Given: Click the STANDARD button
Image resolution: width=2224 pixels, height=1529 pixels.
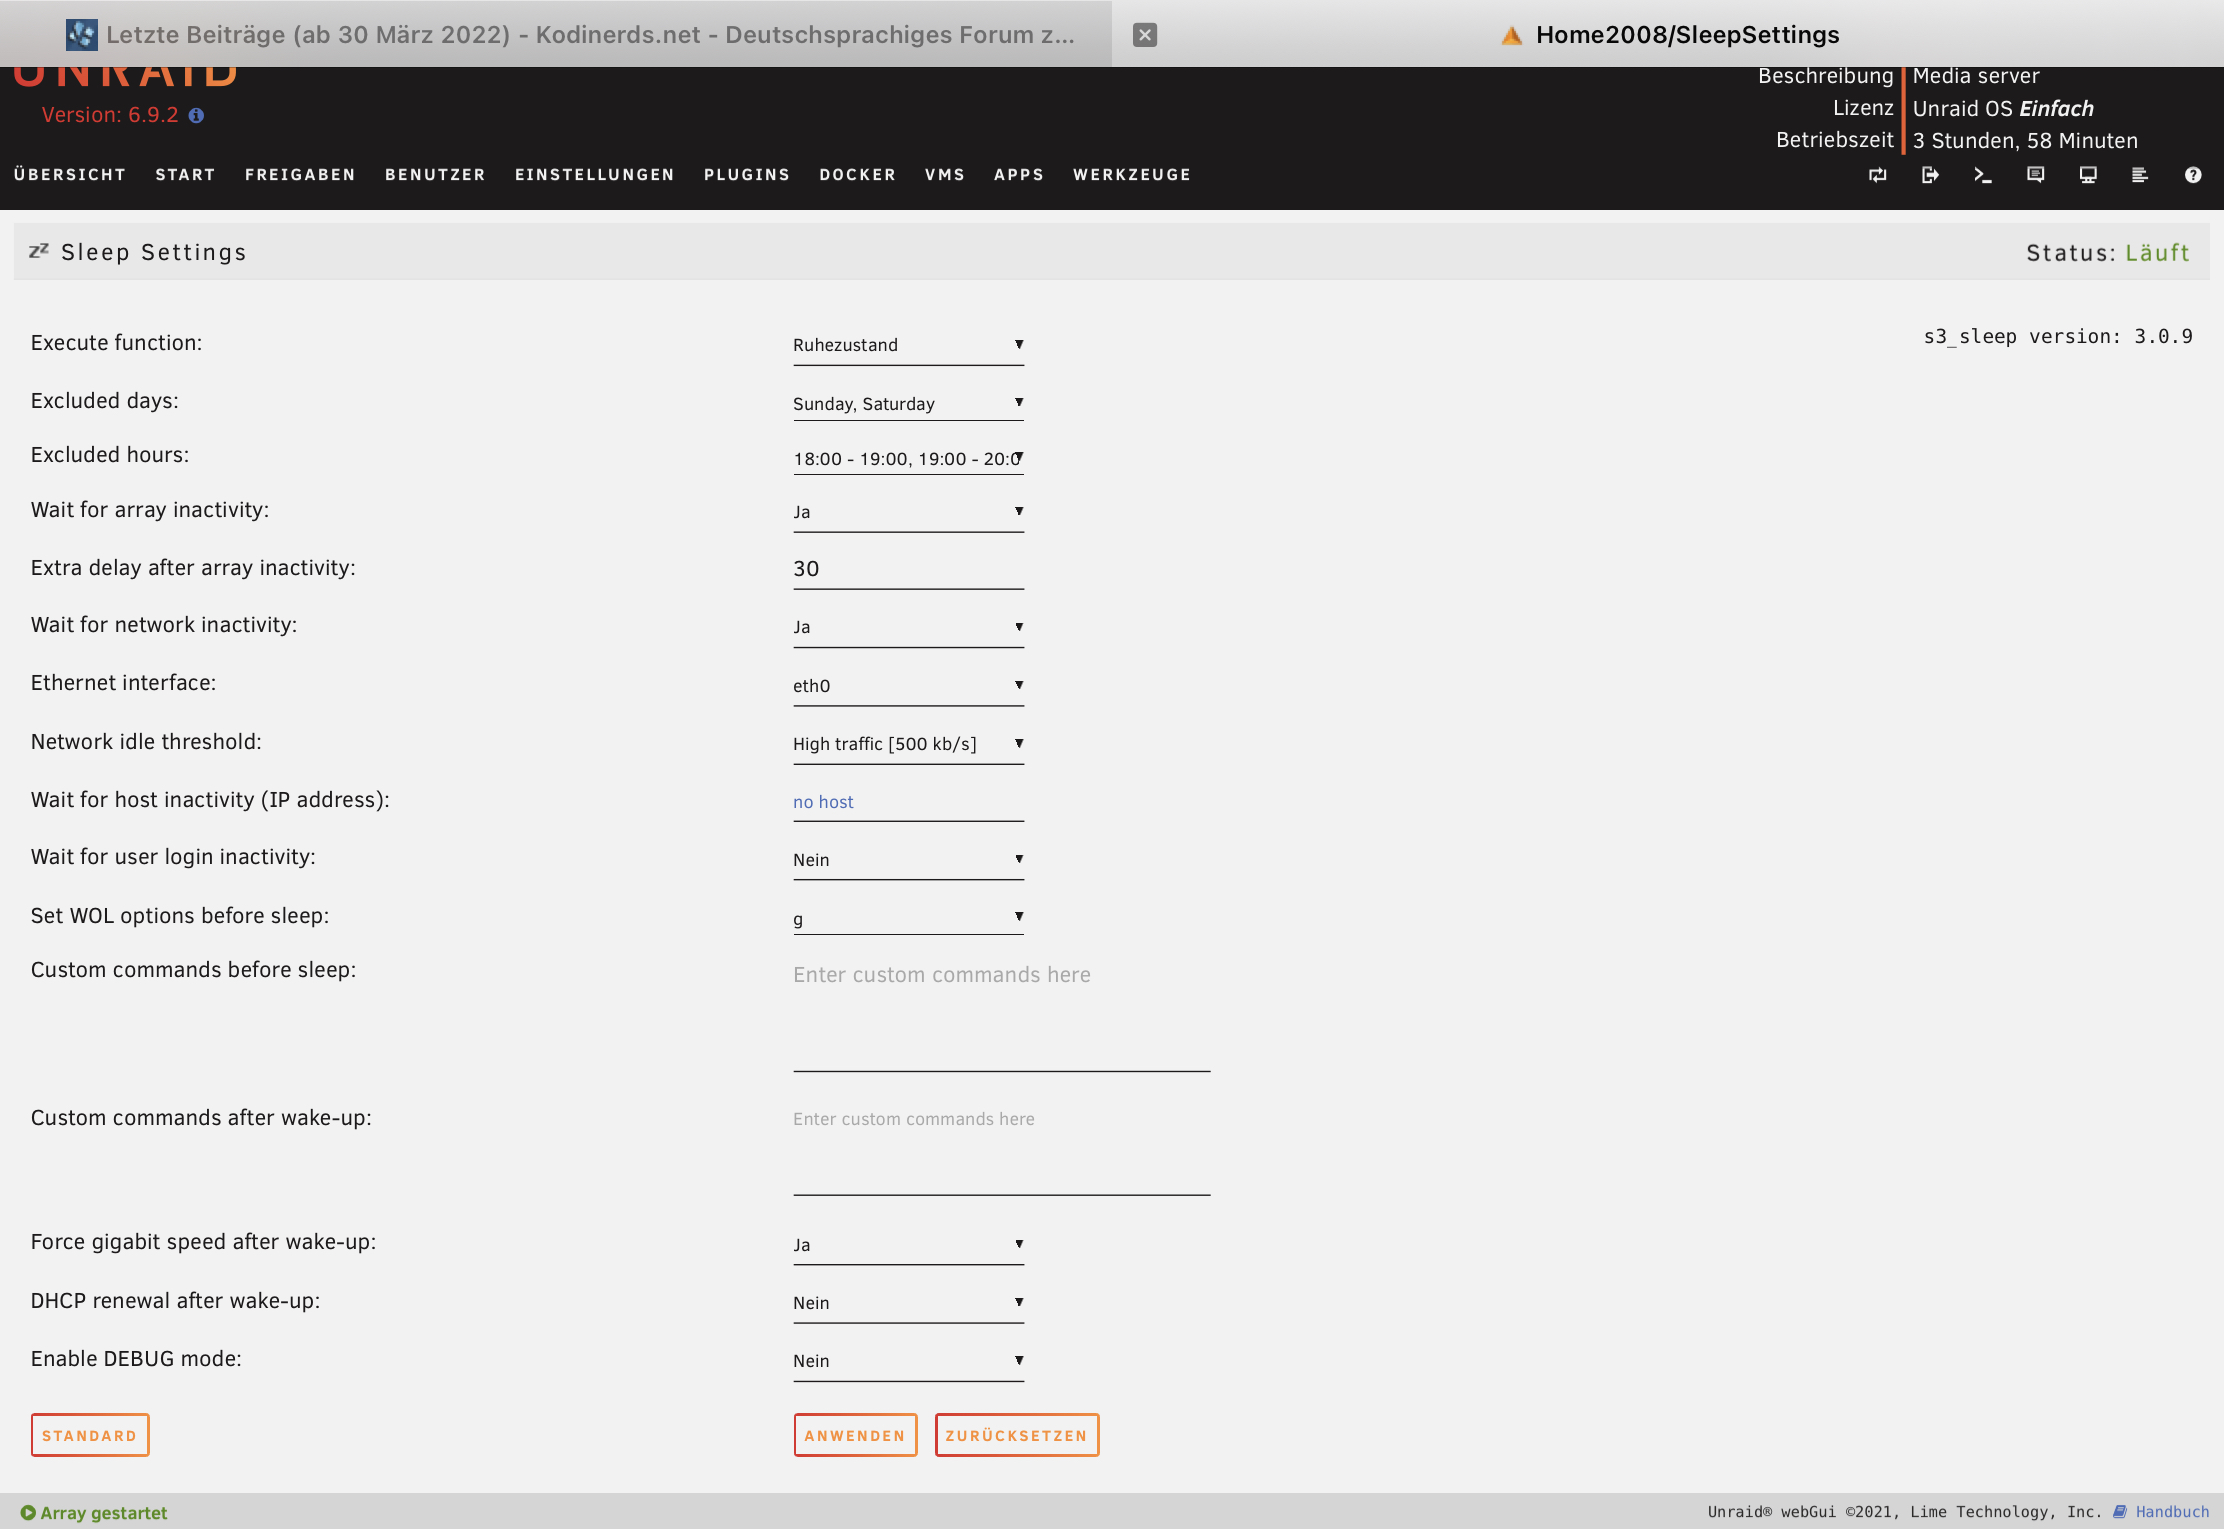Looking at the screenshot, I should coord(90,1435).
